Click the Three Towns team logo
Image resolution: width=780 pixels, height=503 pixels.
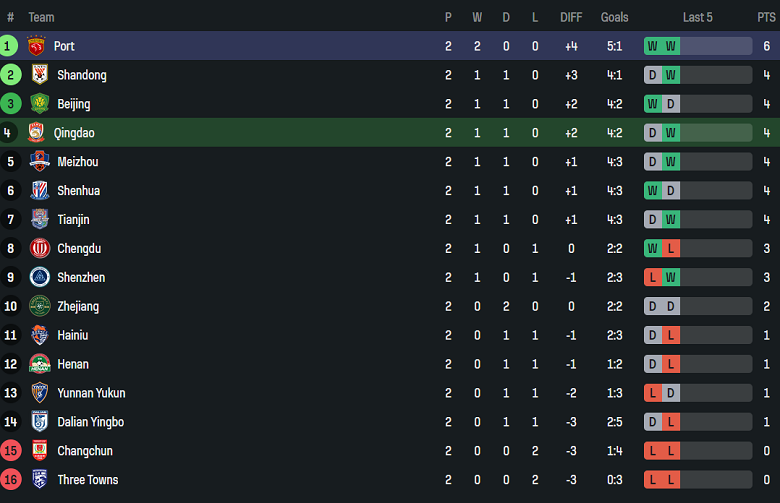[x=39, y=480]
